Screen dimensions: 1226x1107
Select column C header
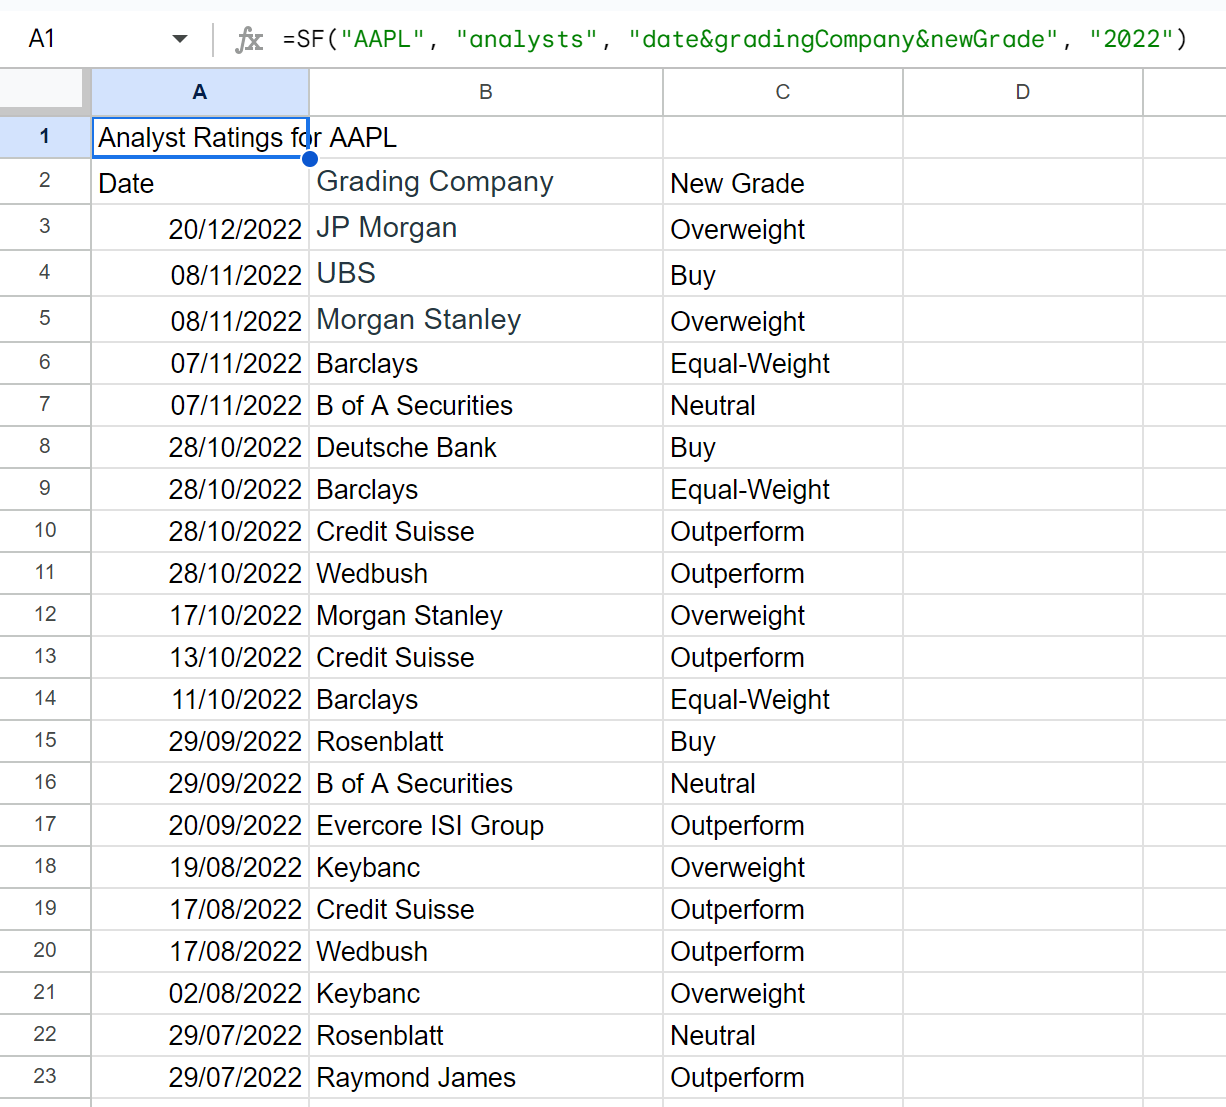point(783,92)
